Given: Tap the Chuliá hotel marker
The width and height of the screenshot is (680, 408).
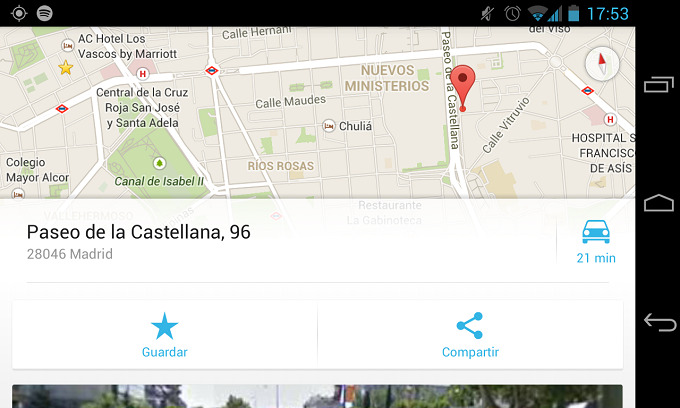Looking at the screenshot, I should pyautogui.click(x=329, y=126).
